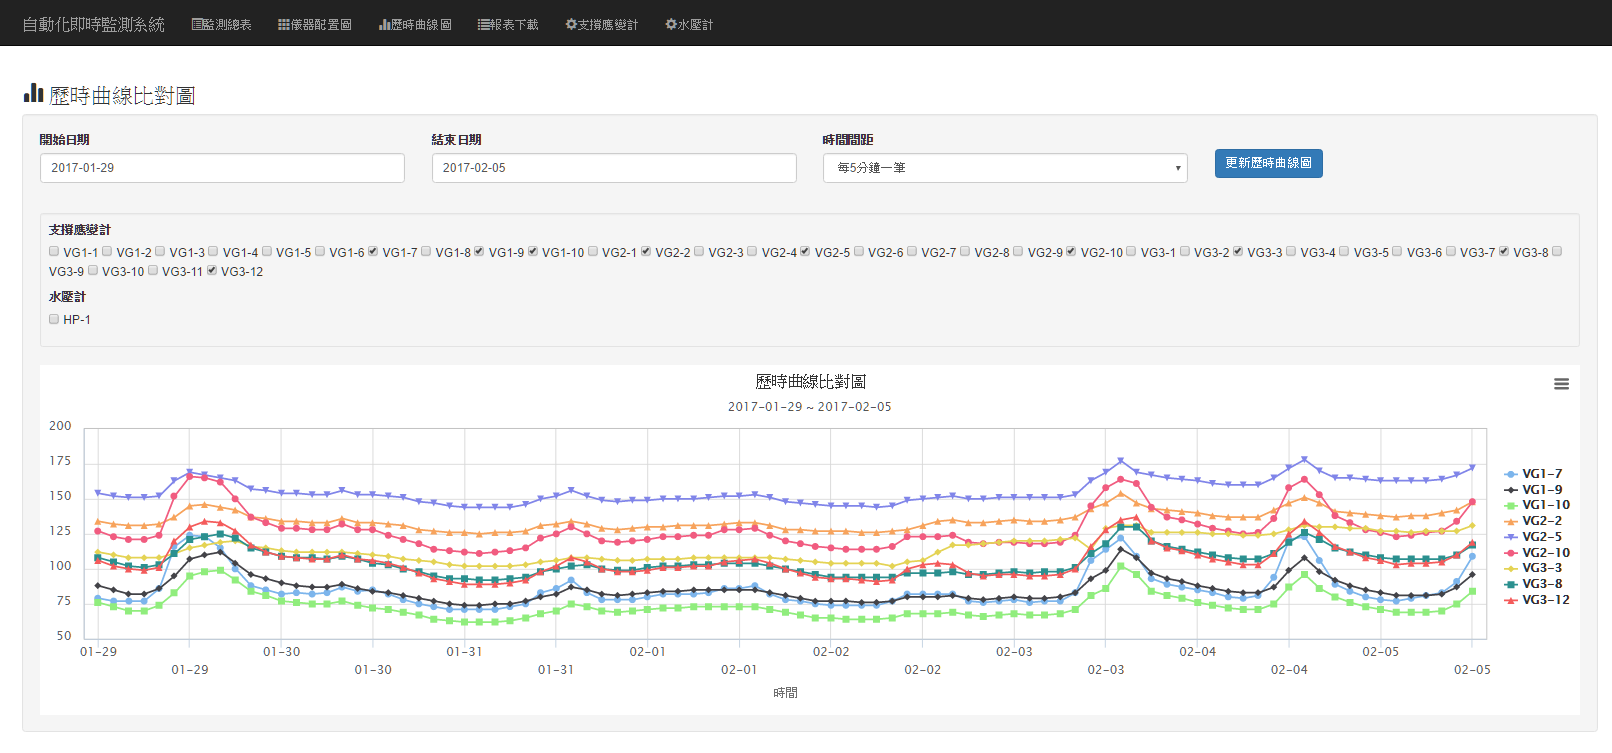Tick the VG2-1 checkbox
The width and height of the screenshot is (1612, 753).
point(593,252)
